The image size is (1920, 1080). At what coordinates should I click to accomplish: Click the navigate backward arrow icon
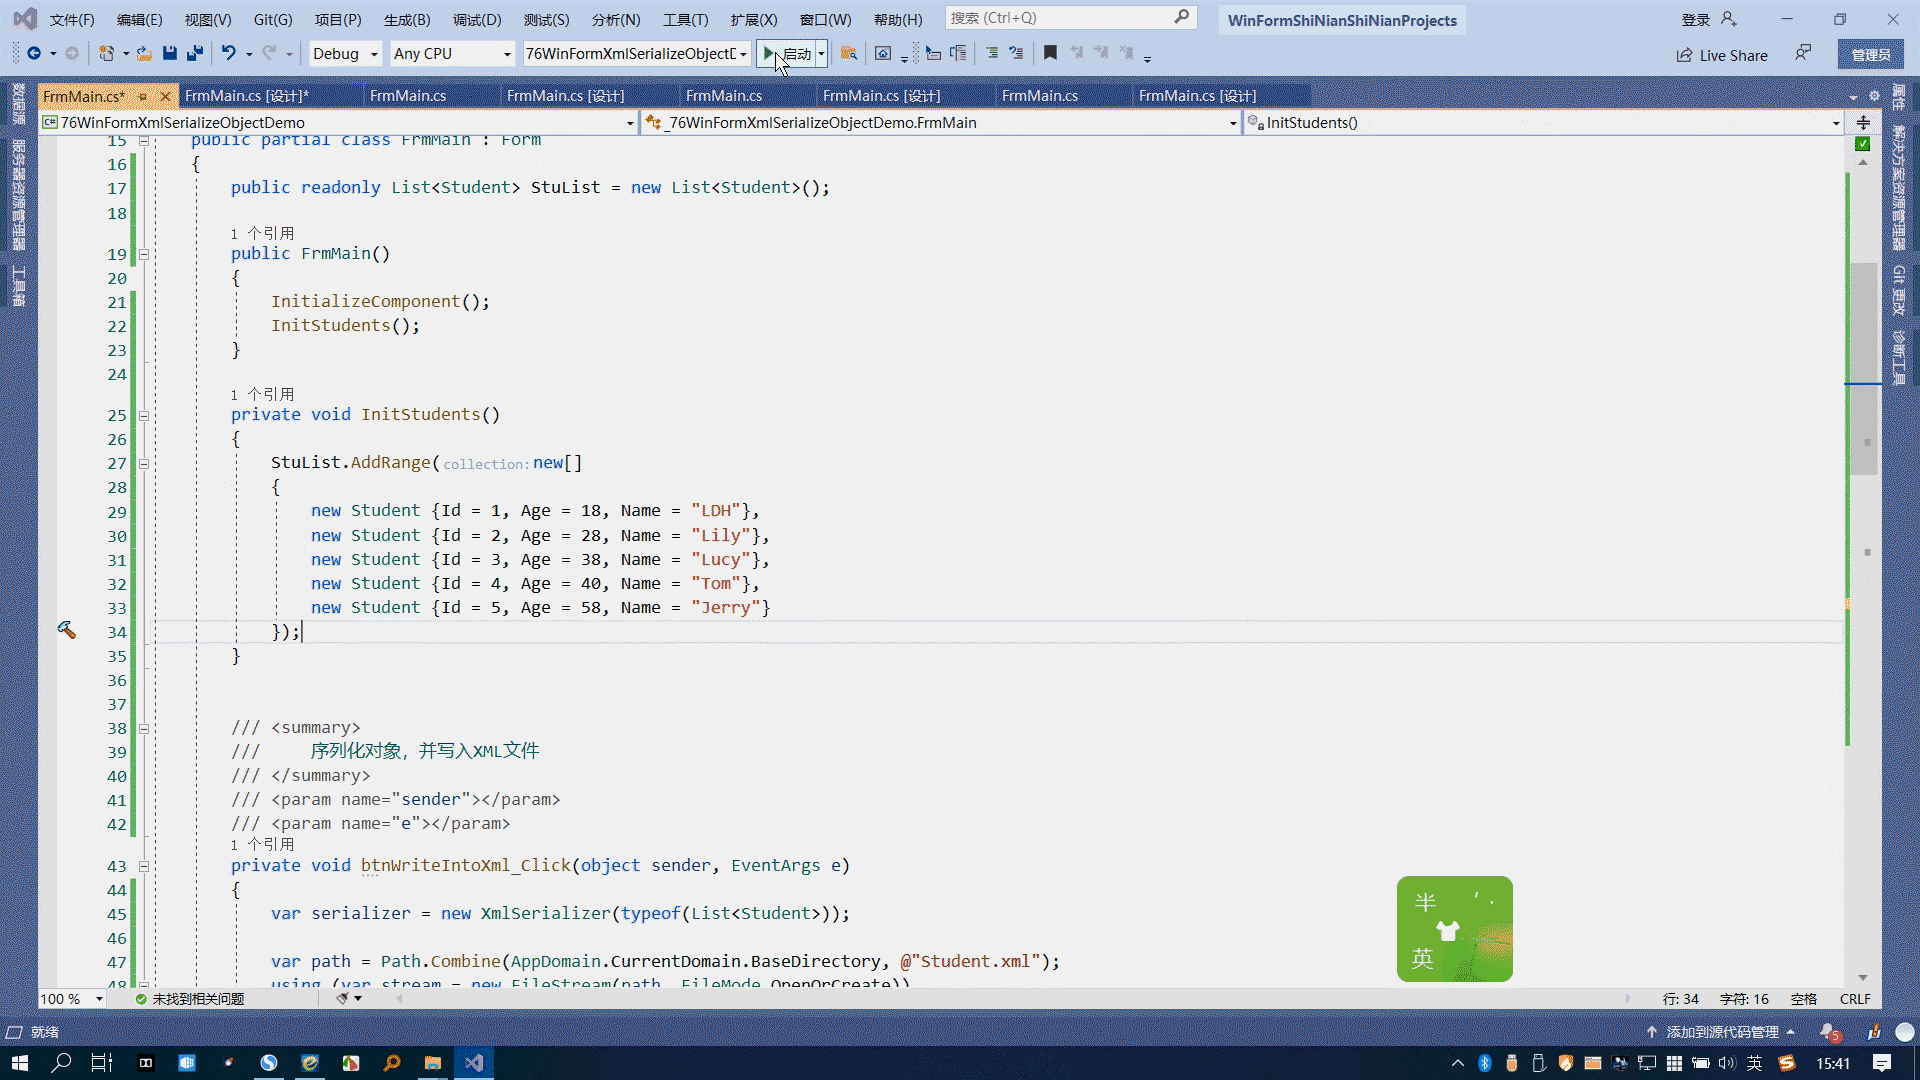pyautogui.click(x=34, y=54)
